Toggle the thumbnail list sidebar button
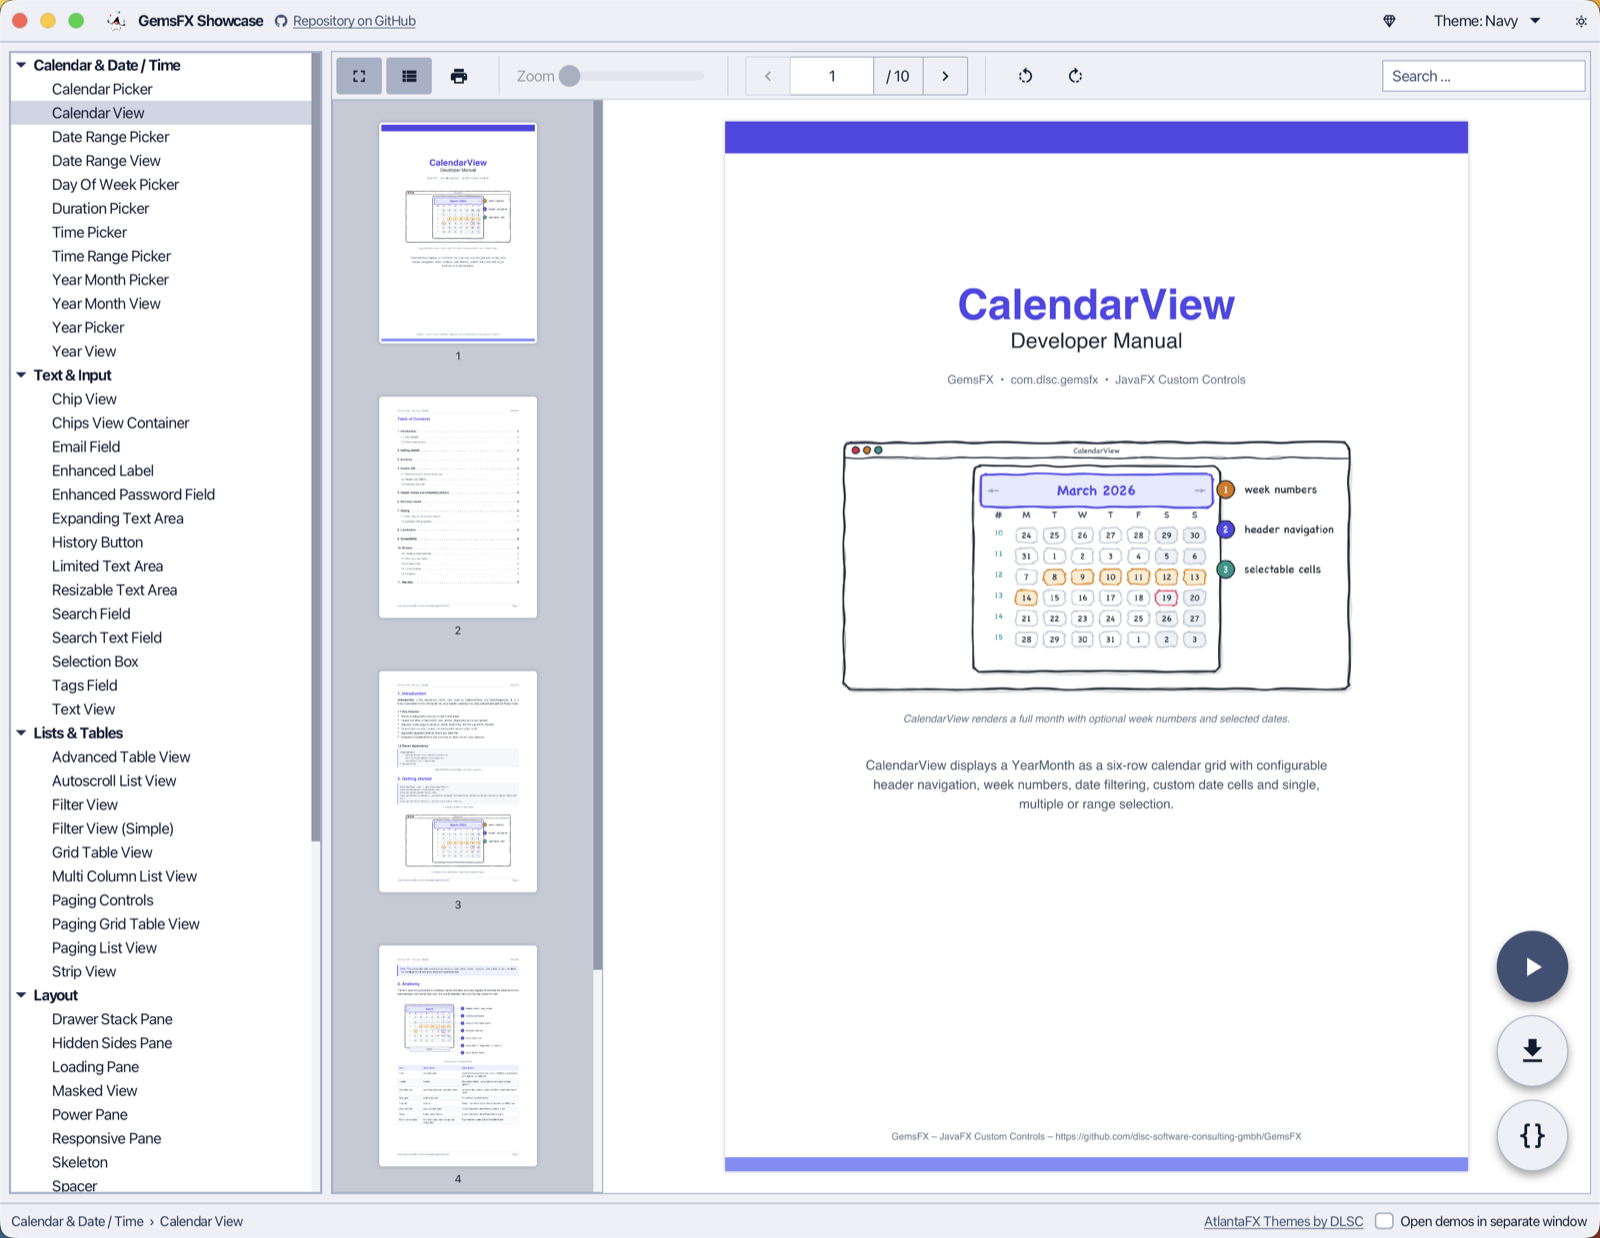1600x1238 pixels. coord(409,76)
